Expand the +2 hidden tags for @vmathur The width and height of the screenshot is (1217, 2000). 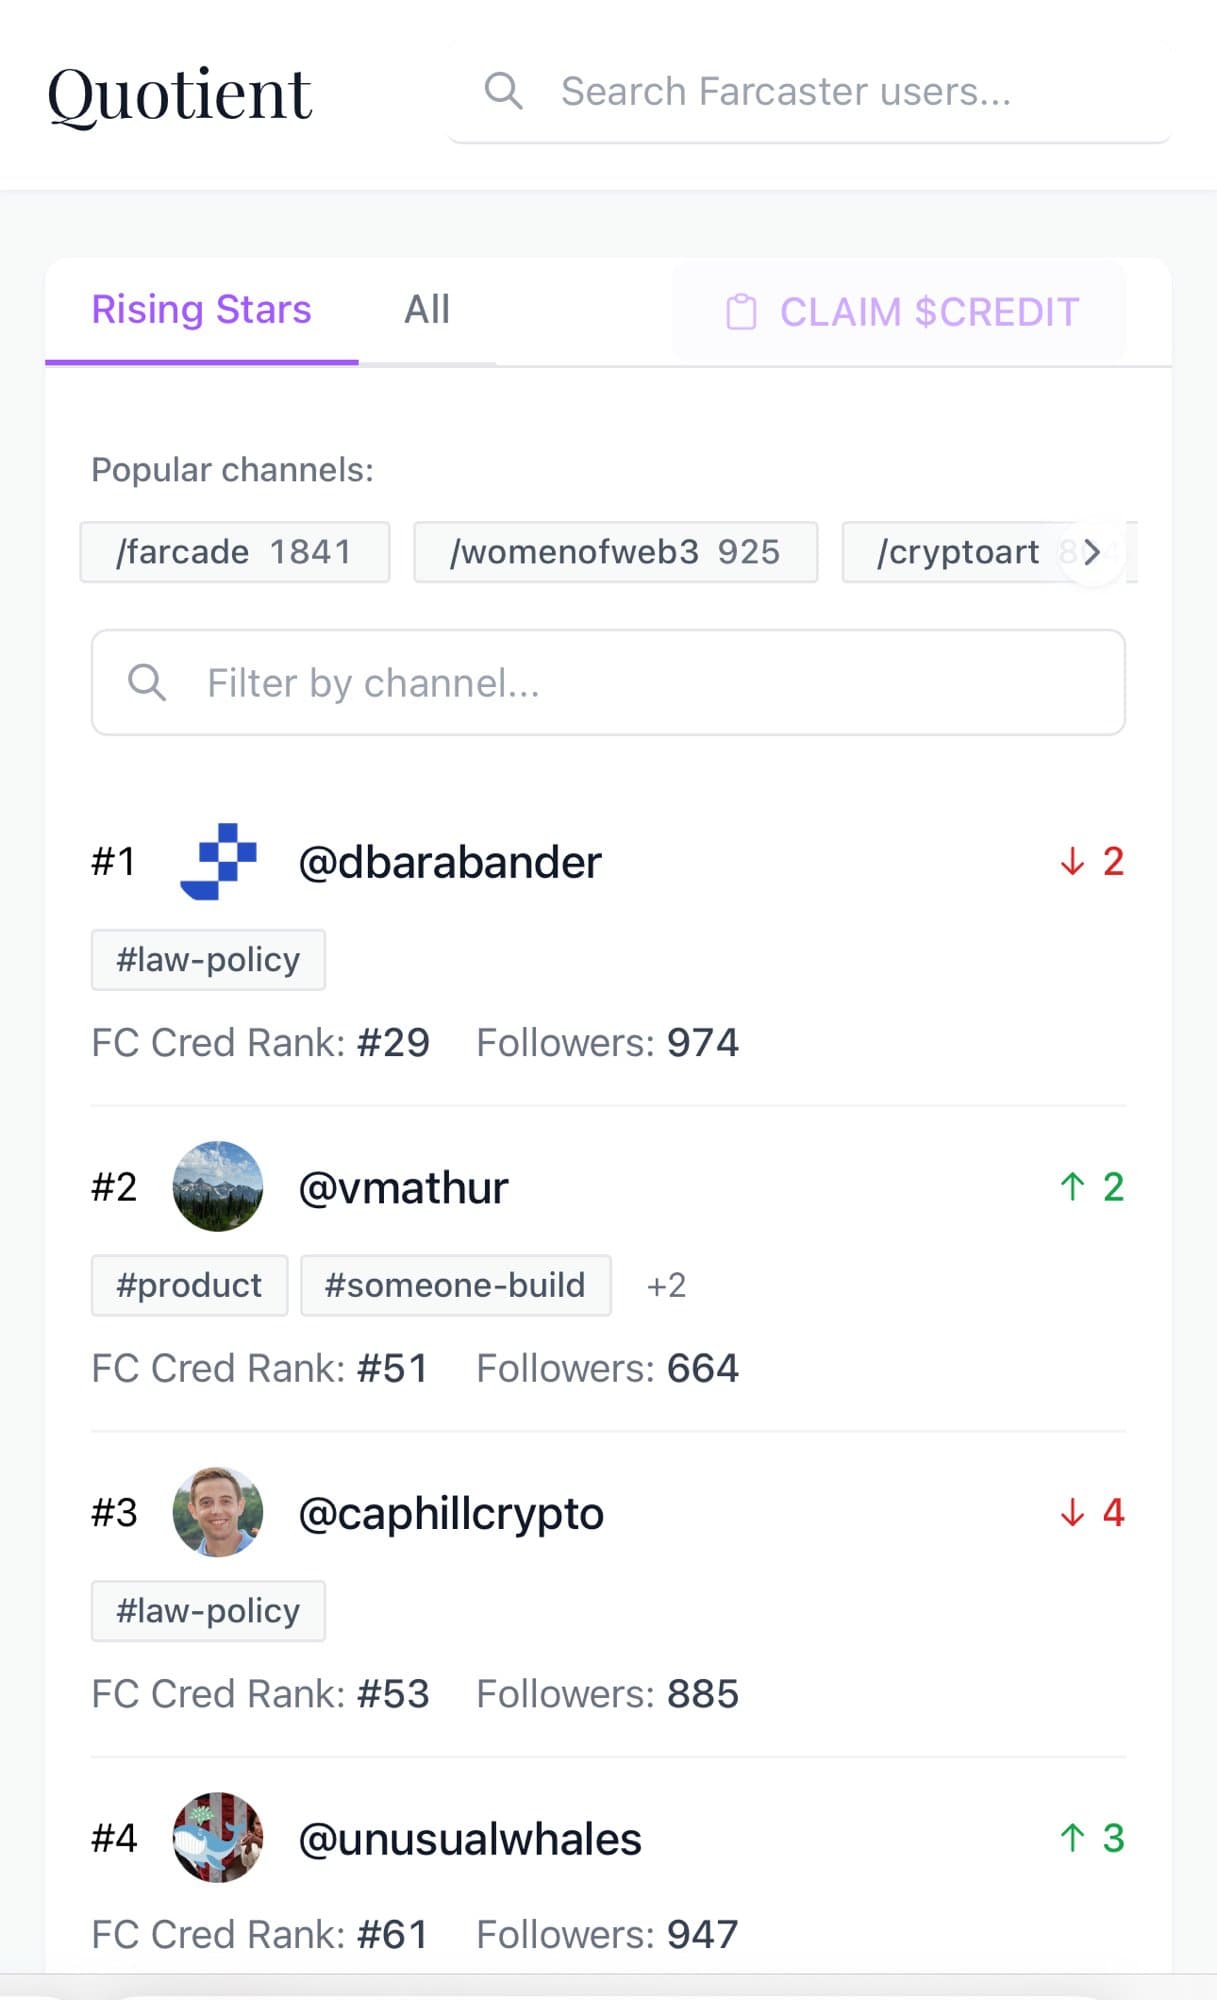click(665, 1285)
